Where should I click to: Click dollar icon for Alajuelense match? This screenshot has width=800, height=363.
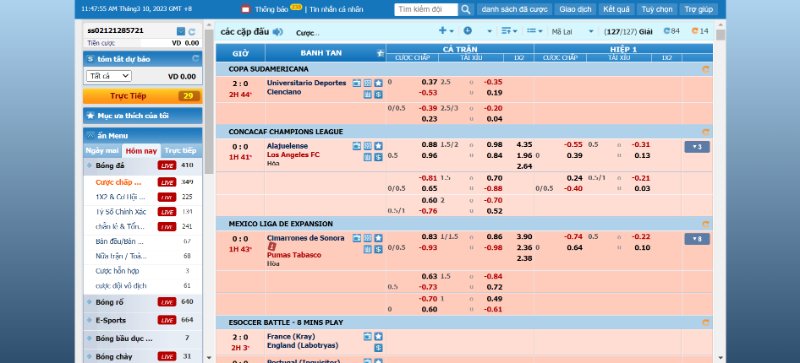coord(378,157)
